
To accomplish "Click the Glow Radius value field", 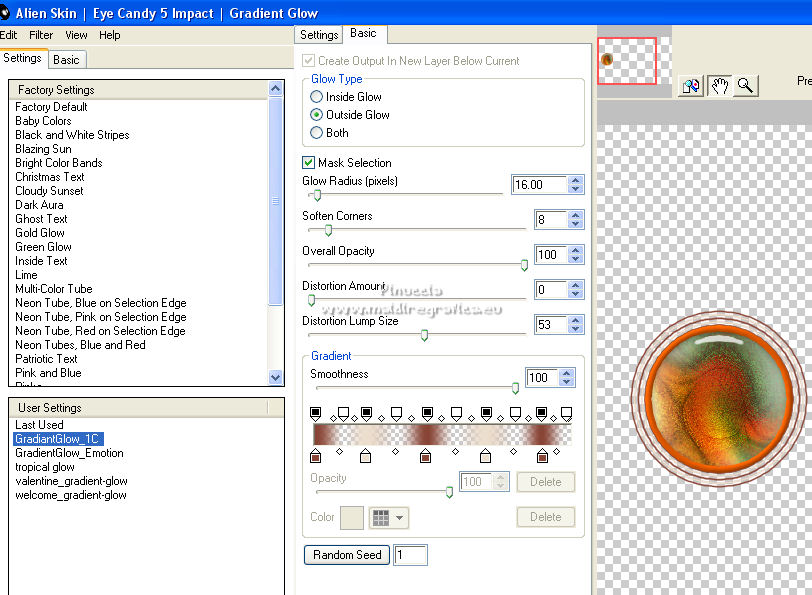I will [x=539, y=185].
